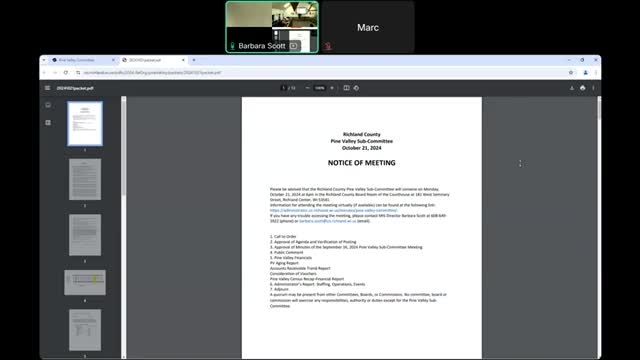Open the Chrome tab search dropdown
The height and width of the screenshot is (360, 640).
point(44,60)
